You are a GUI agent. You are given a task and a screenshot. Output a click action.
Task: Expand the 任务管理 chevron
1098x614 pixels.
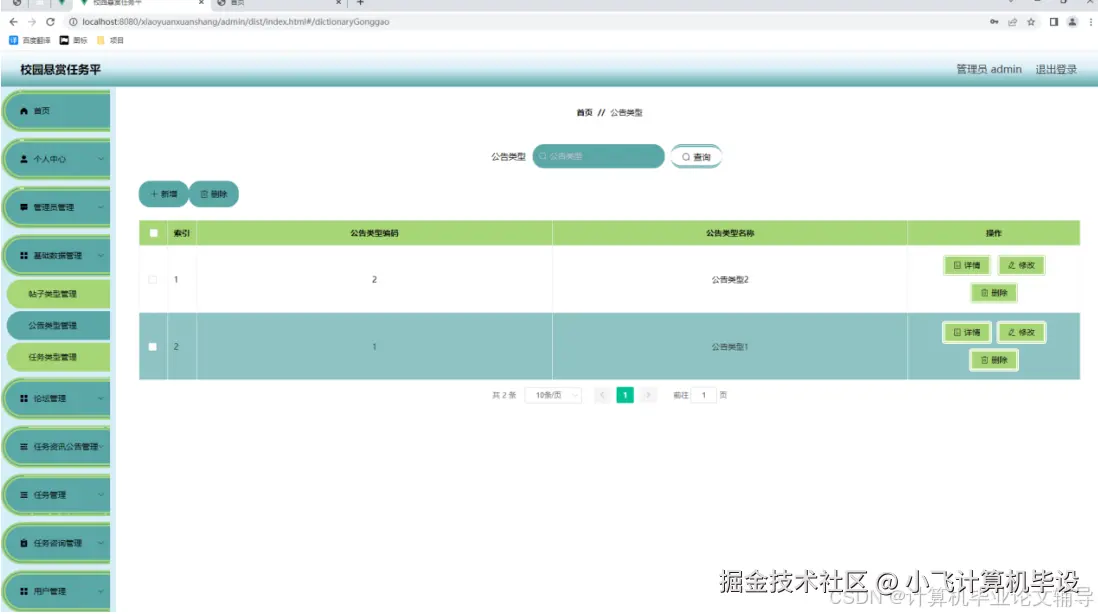[100, 495]
